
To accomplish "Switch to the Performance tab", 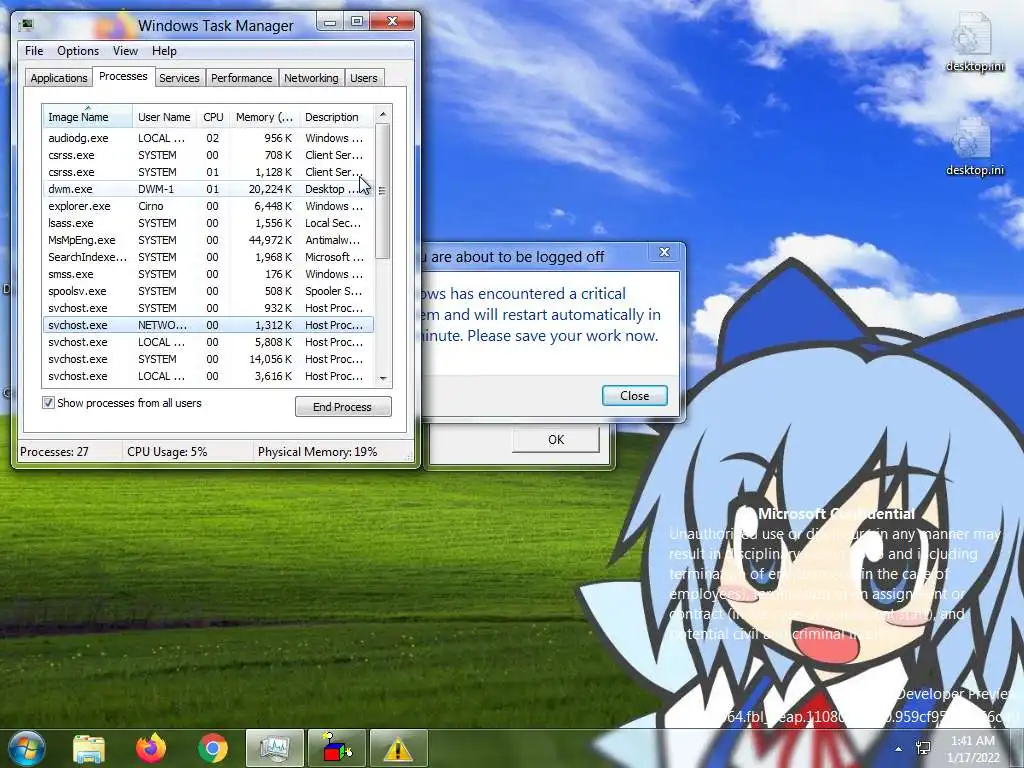I will [241, 78].
